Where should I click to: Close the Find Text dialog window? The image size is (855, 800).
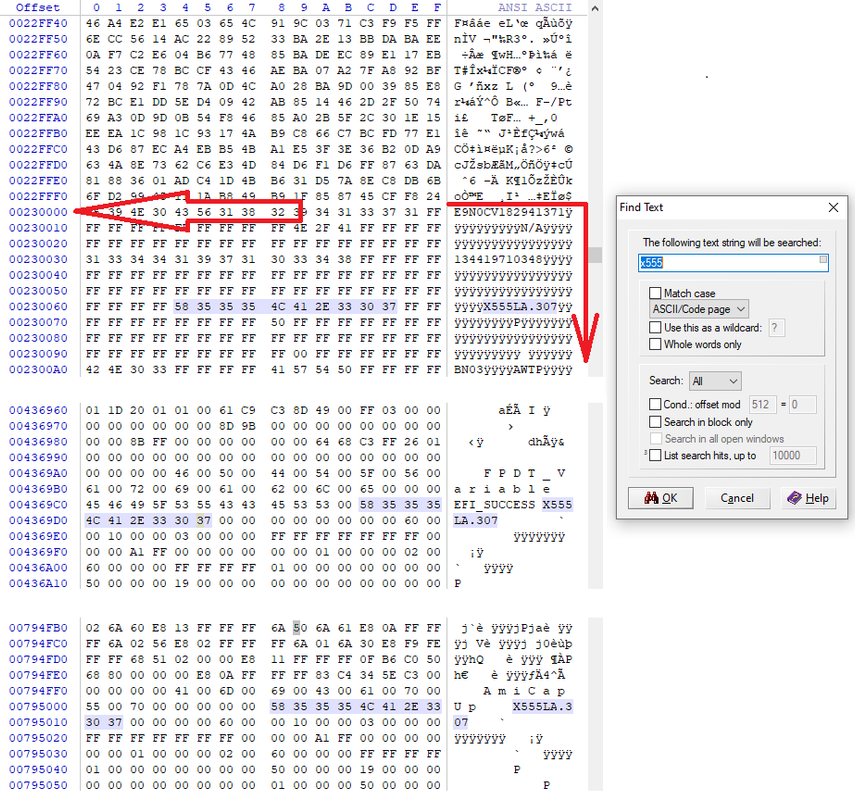[x=833, y=207]
